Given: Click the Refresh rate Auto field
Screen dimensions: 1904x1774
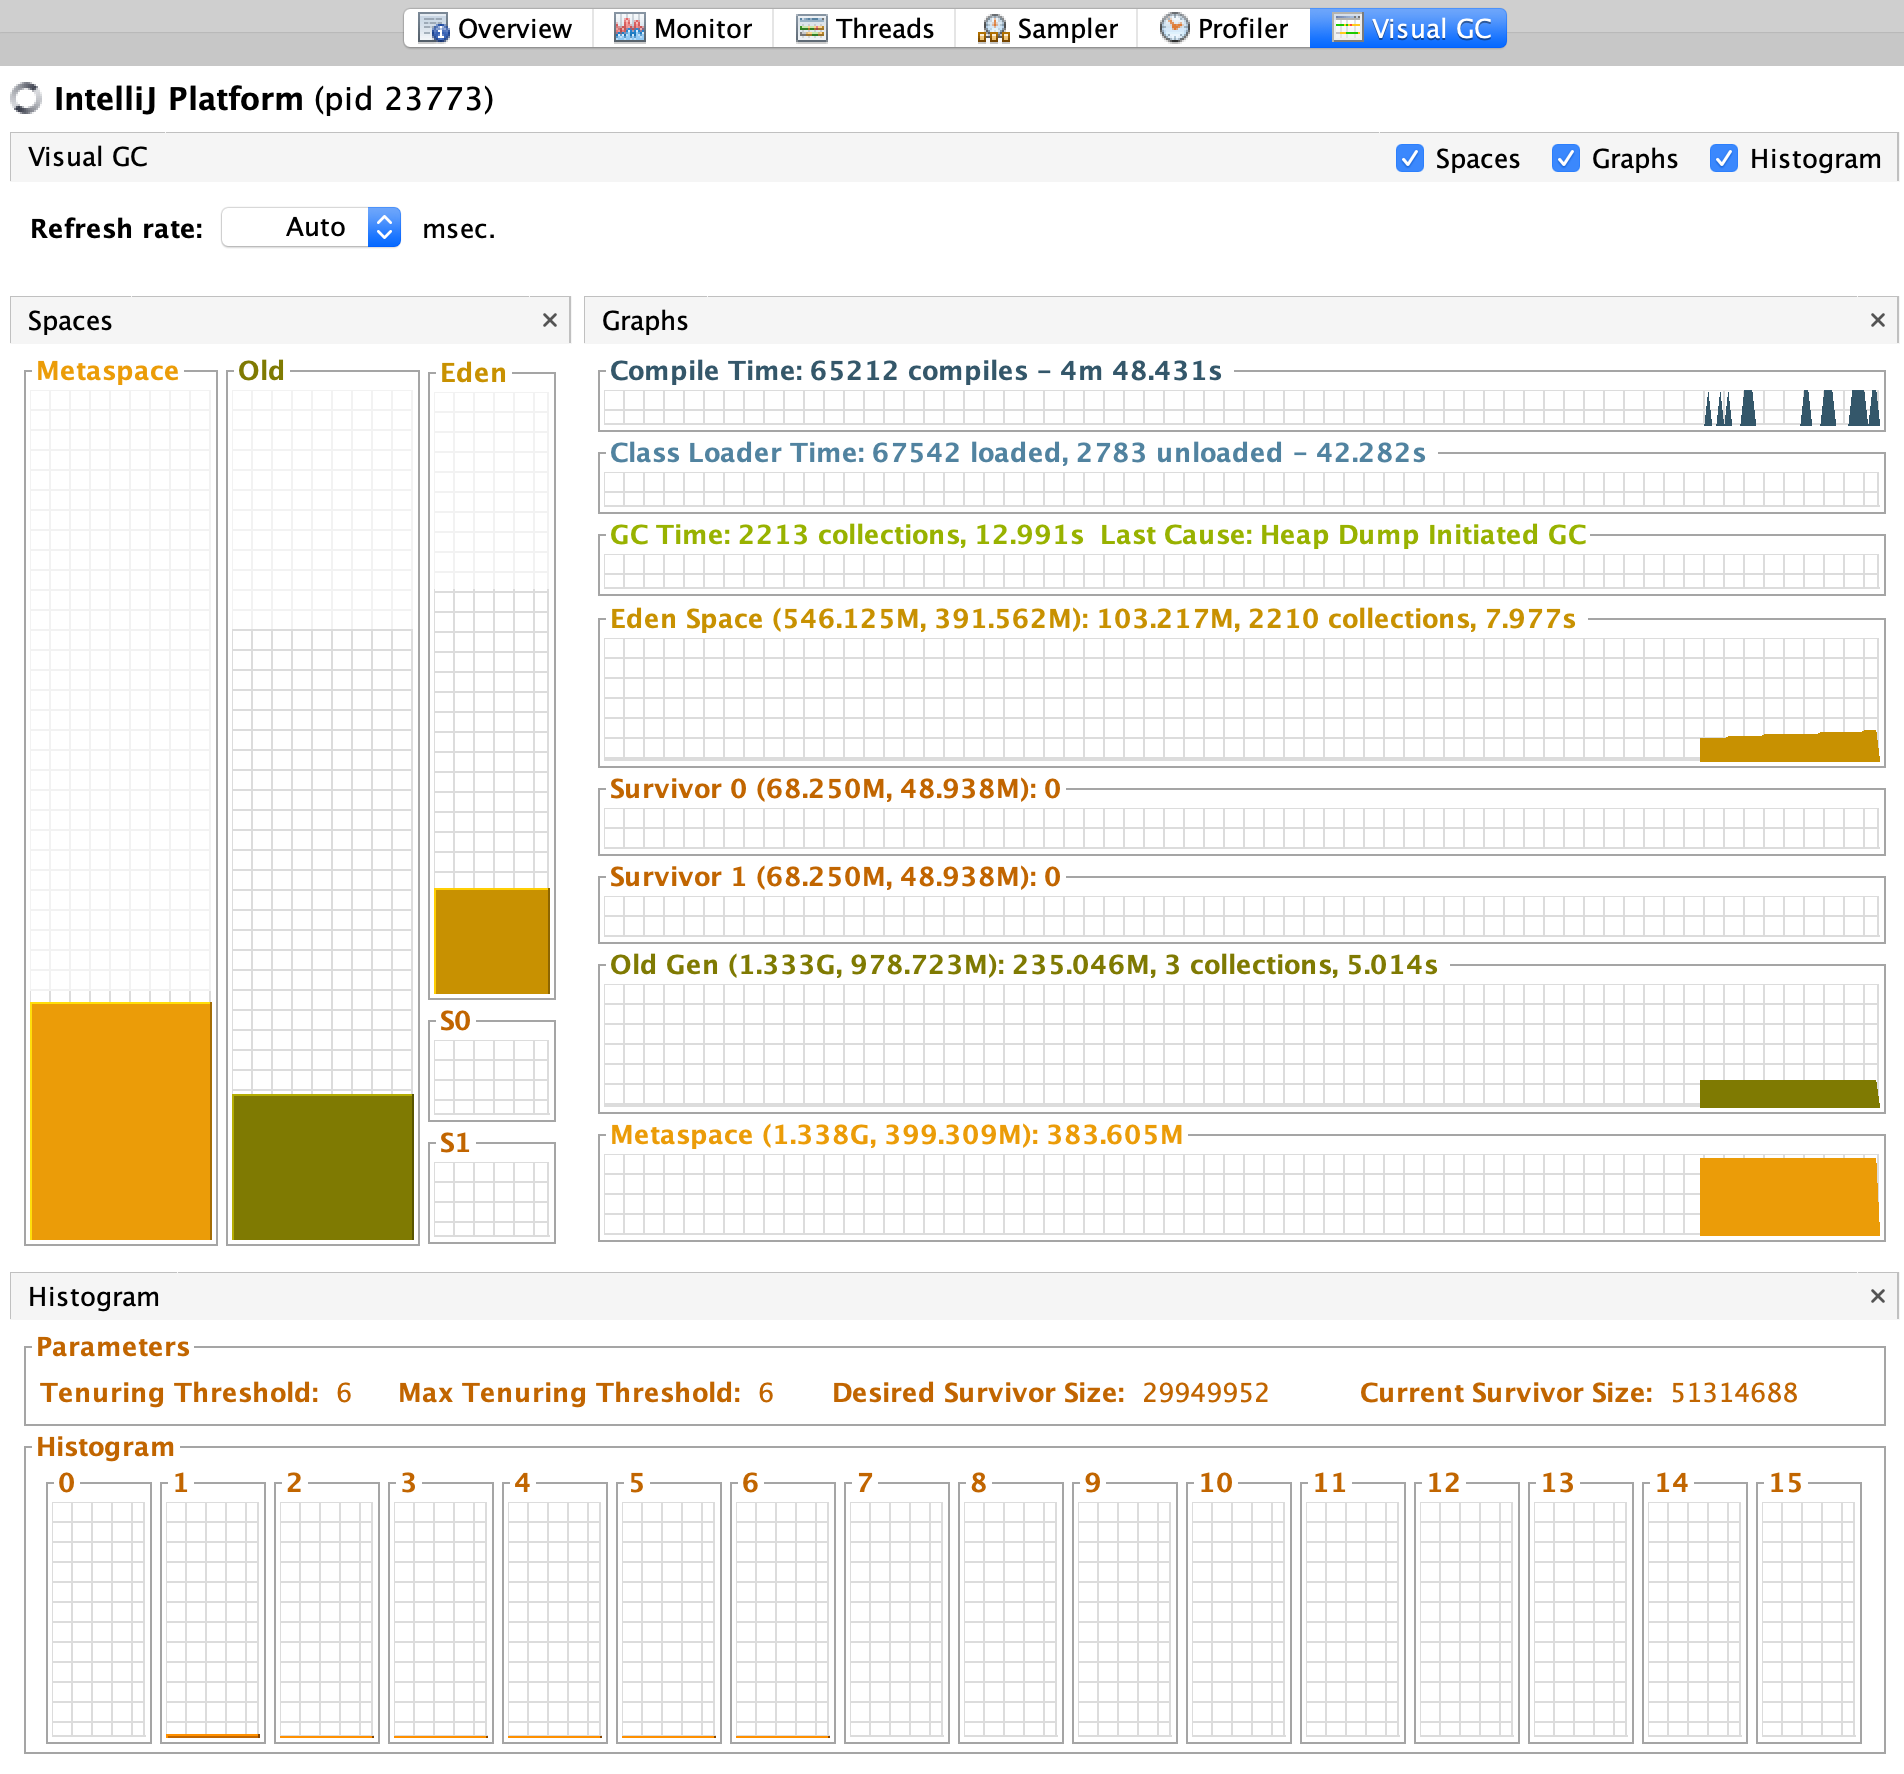Looking at the screenshot, I should [x=311, y=227].
